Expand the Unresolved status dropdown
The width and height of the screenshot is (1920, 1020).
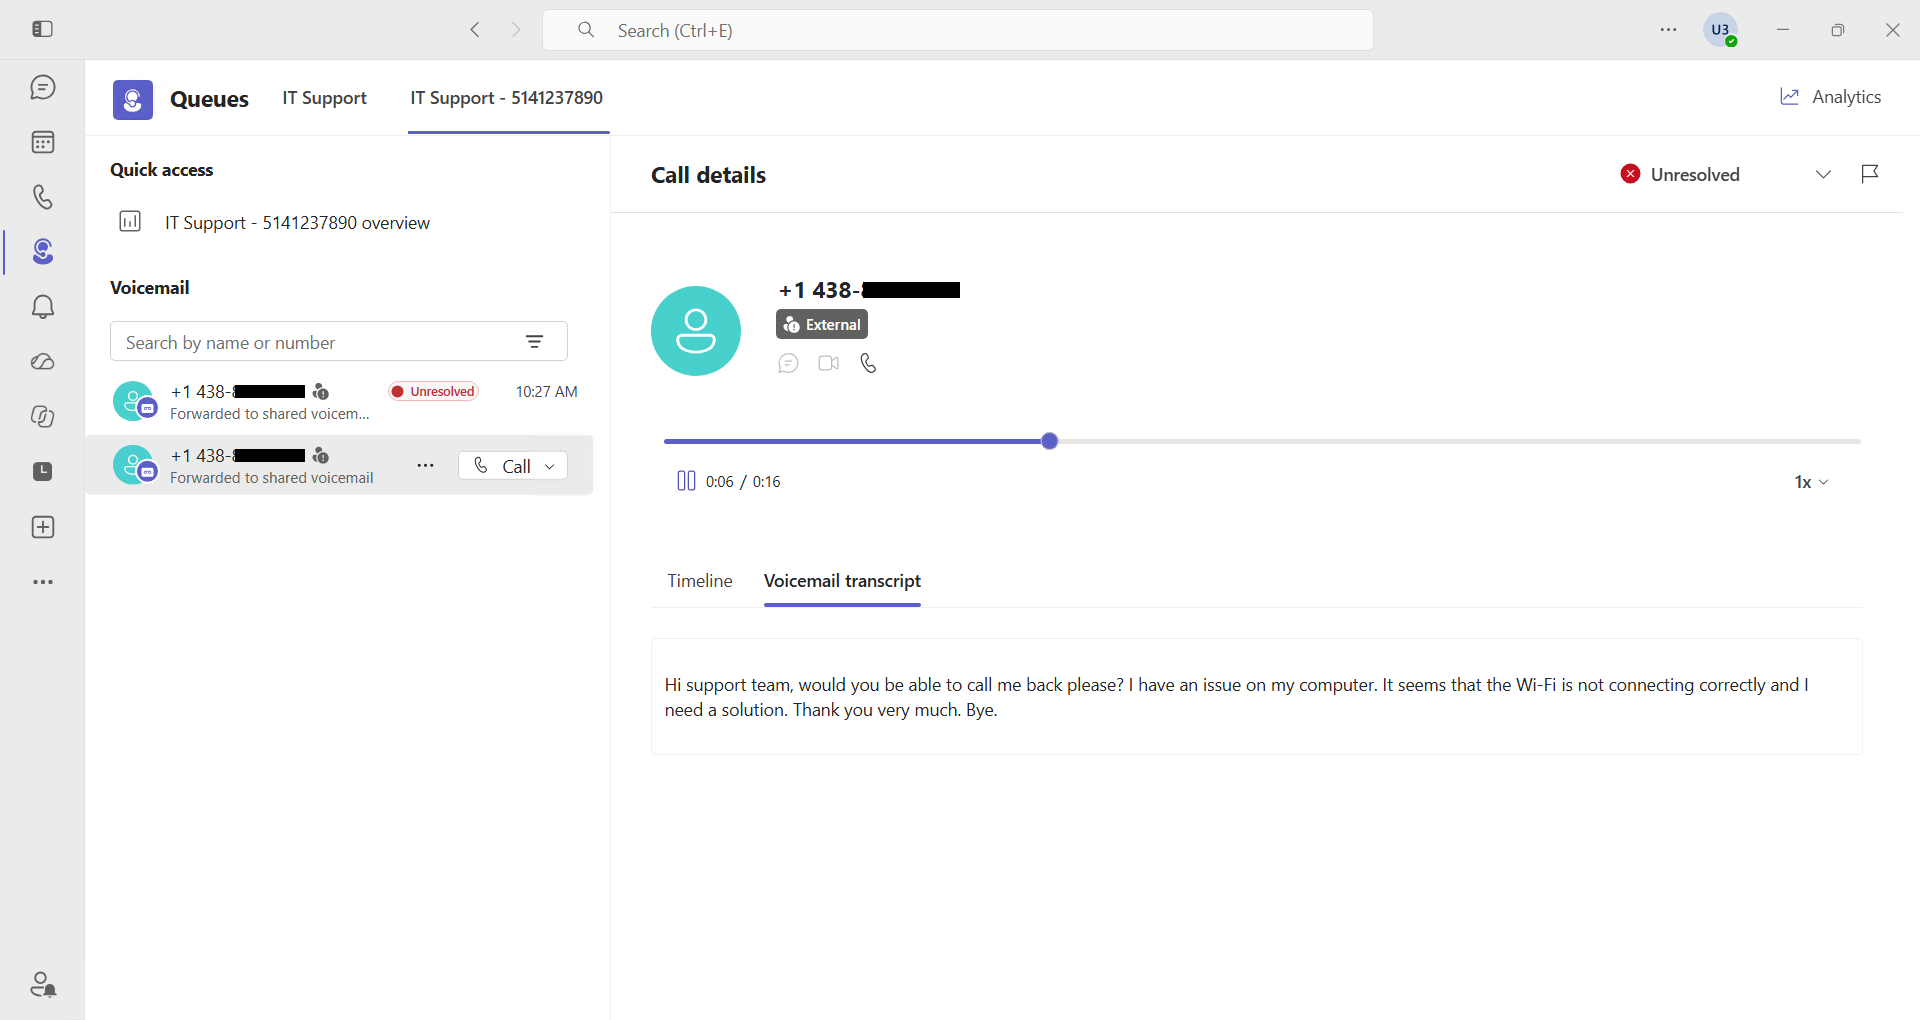[x=1823, y=174]
